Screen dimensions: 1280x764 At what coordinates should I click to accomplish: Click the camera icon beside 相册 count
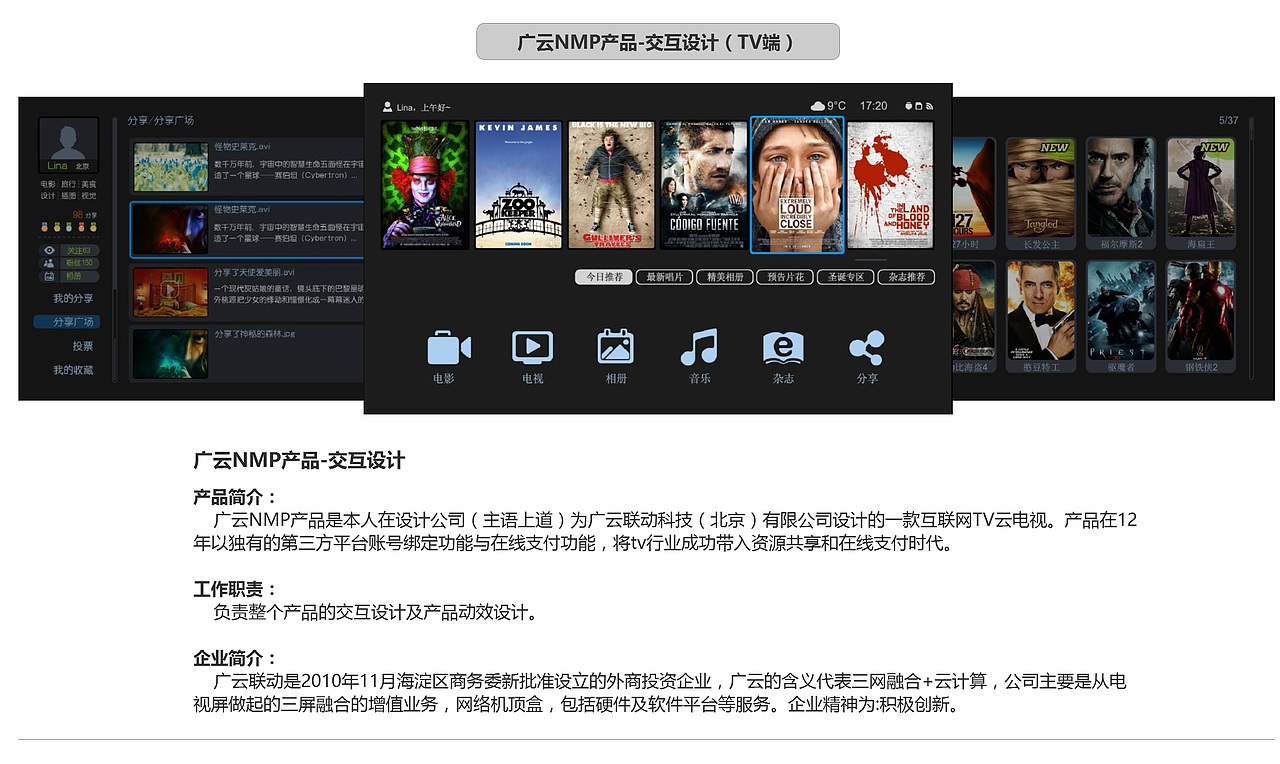[49, 276]
